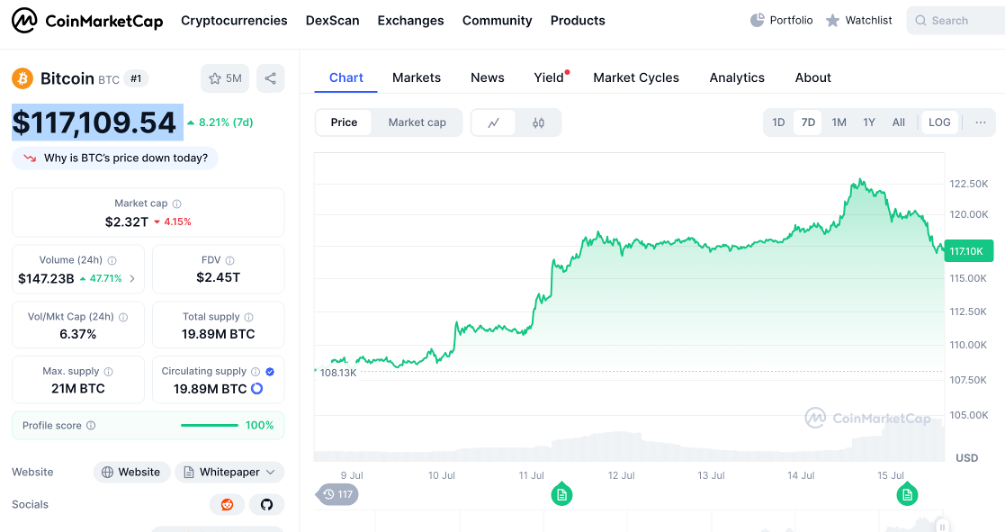The height and width of the screenshot is (532, 1006).
Task: Add Bitcoin to watchlist with star button
Action: [225, 78]
